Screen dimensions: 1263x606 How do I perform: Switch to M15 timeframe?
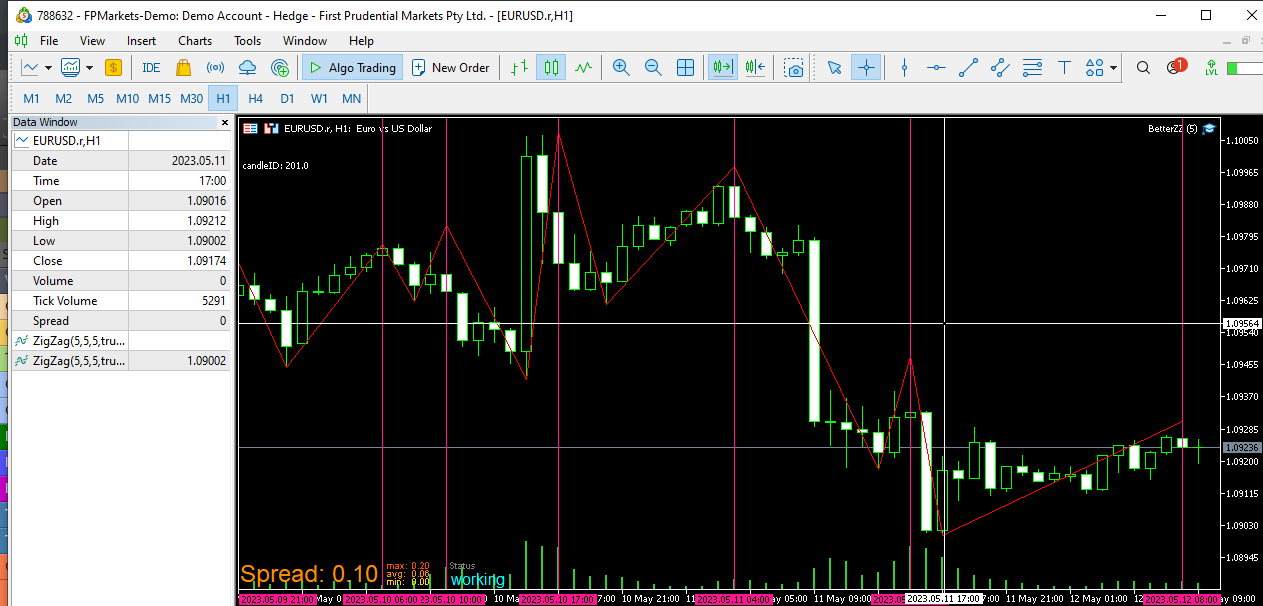[159, 98]
